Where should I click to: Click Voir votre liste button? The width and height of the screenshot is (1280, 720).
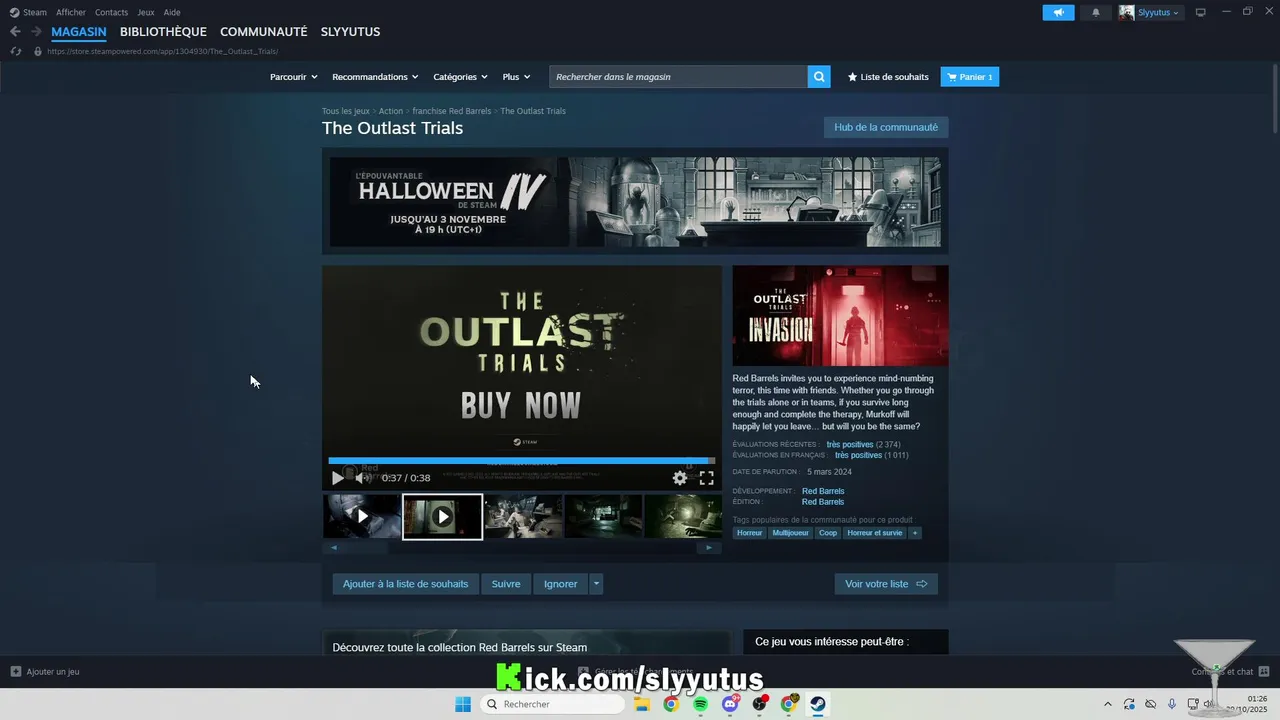point(886,584)
